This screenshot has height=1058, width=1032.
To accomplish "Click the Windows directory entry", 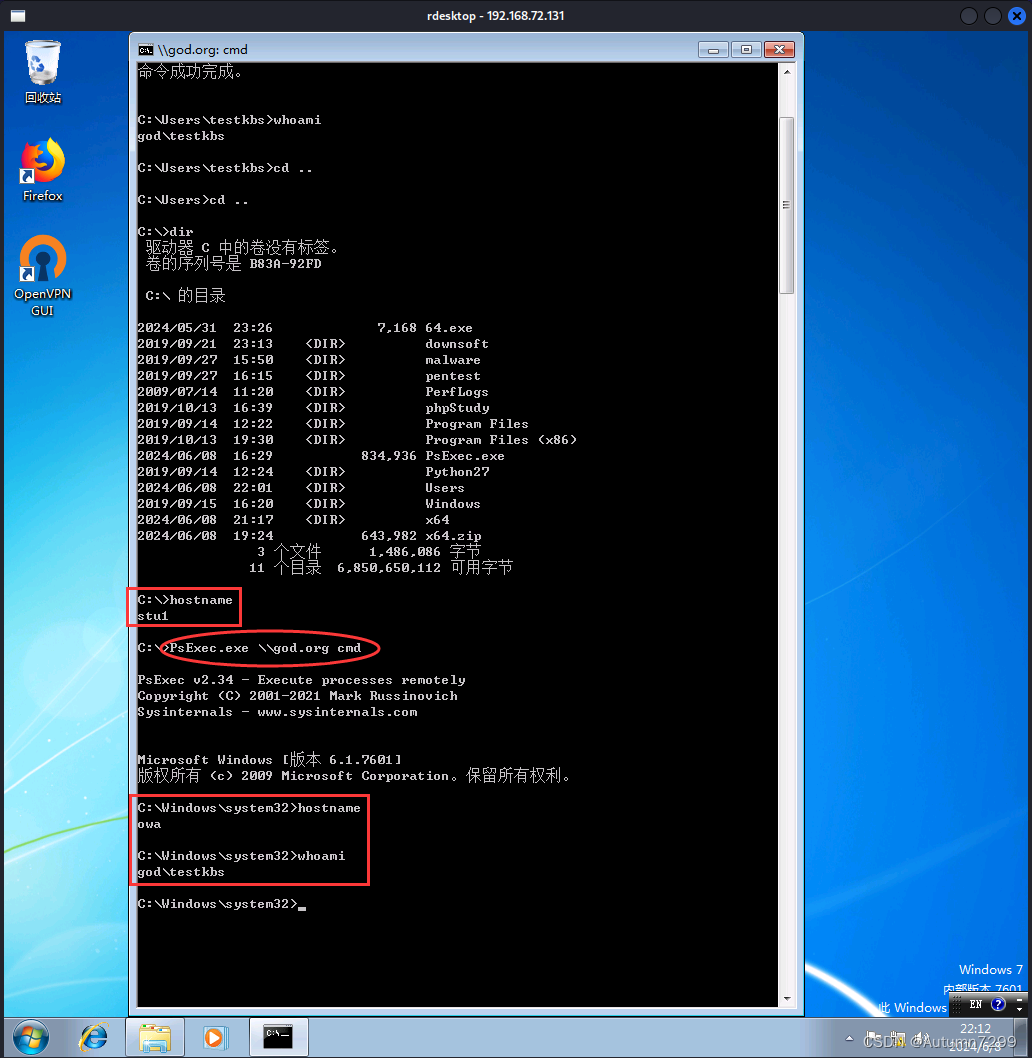I will click(x=453, y=504).
